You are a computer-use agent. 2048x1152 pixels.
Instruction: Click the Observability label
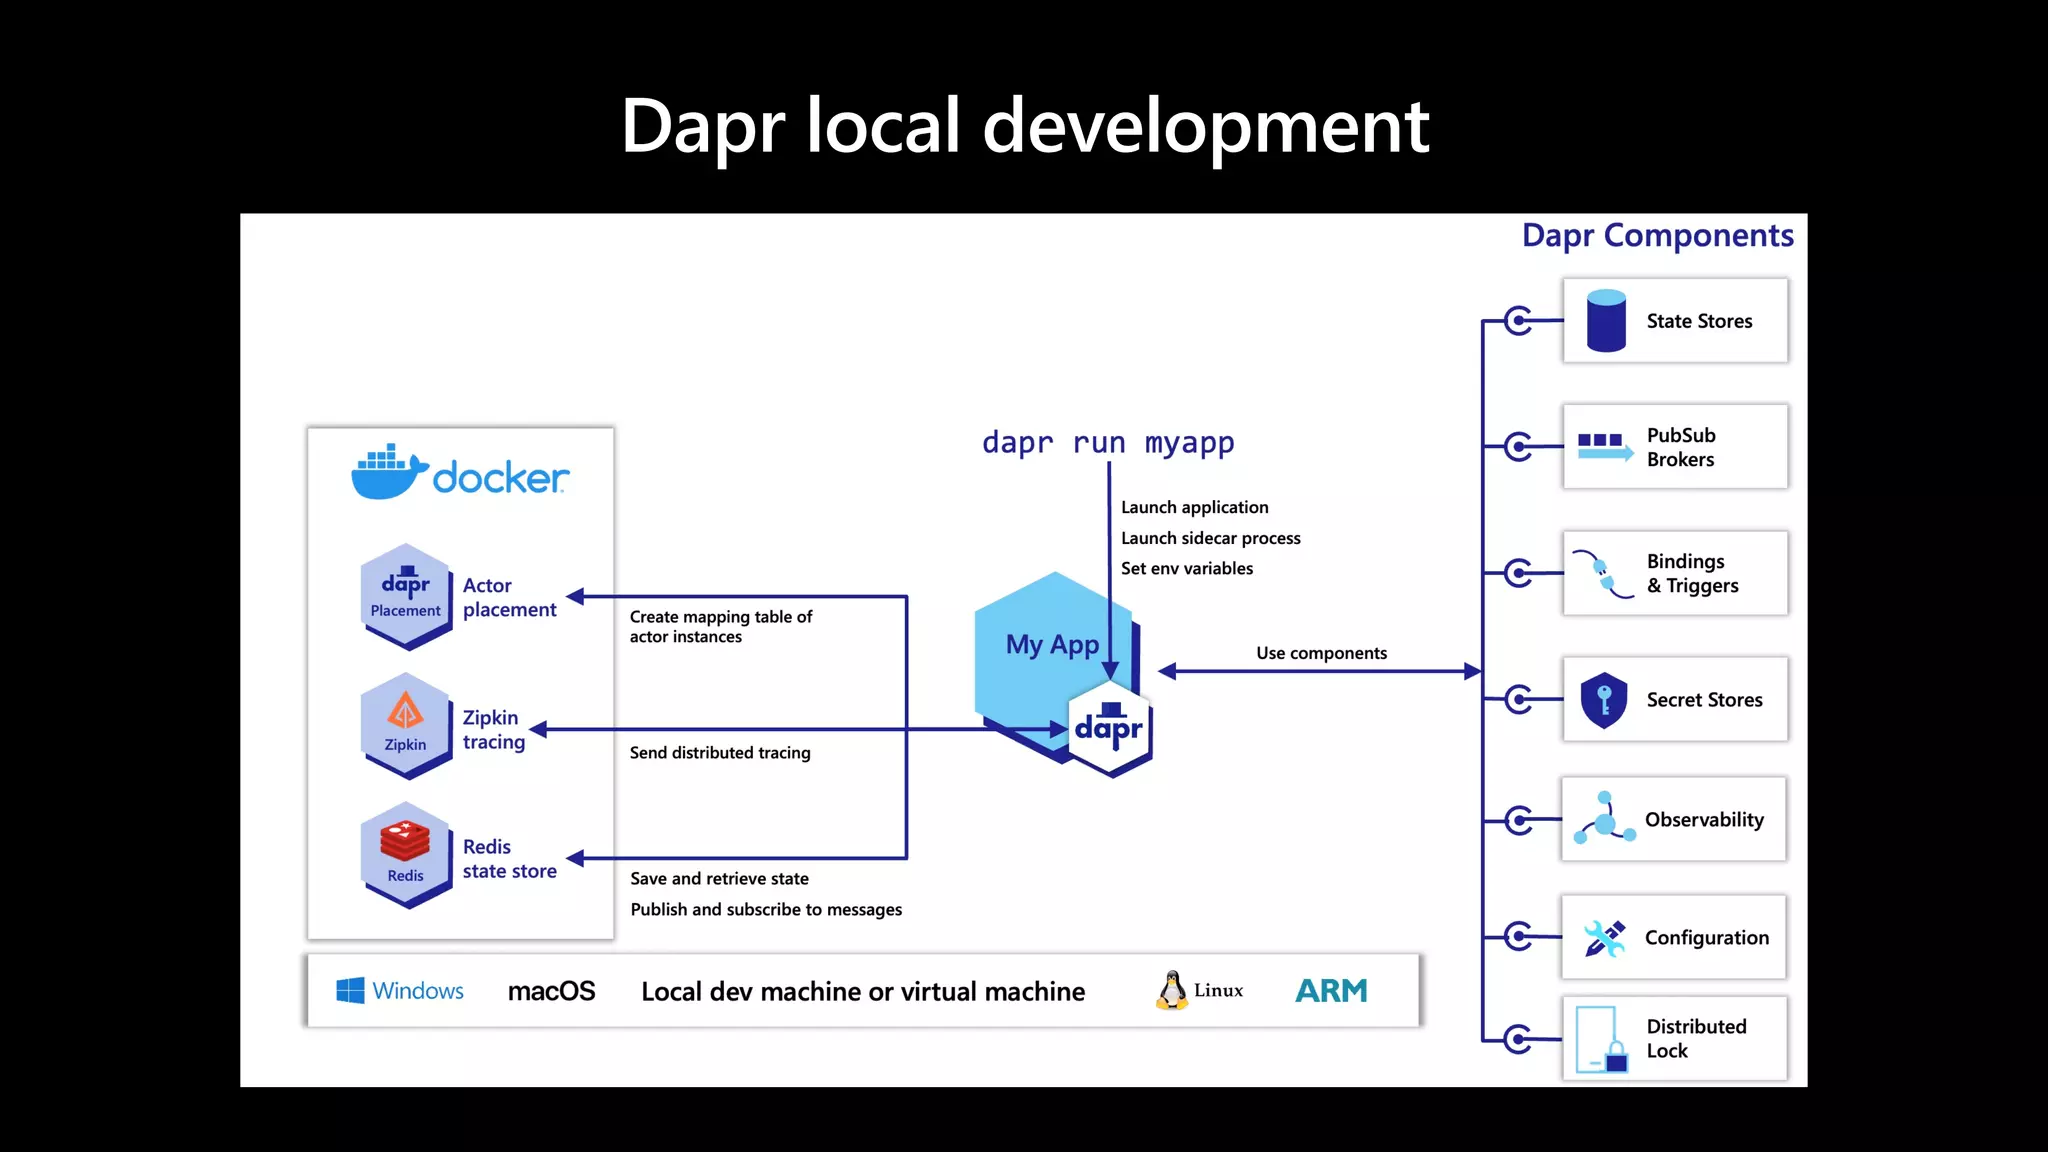1704,820
